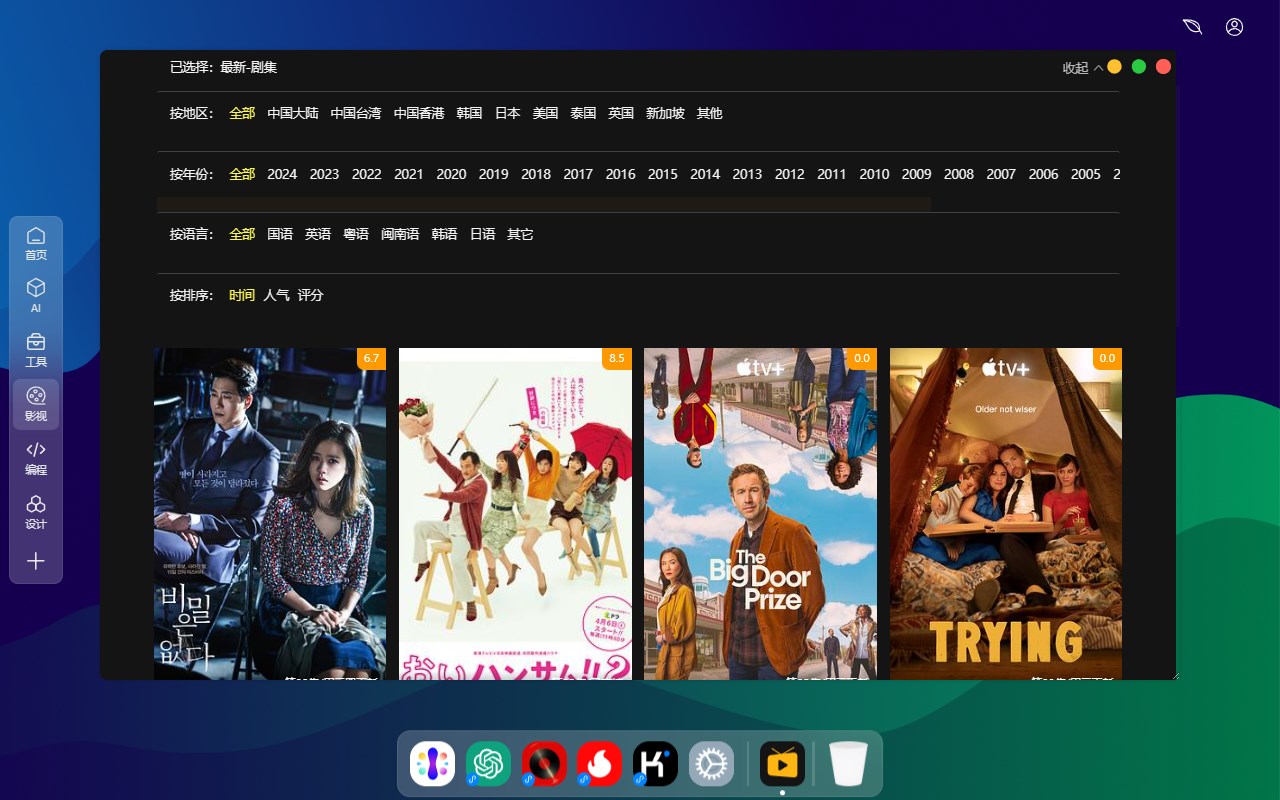Viewport: 1280px width, 800px height.
Task: Open the Trying series poster
Action: tap(1006, 514)
